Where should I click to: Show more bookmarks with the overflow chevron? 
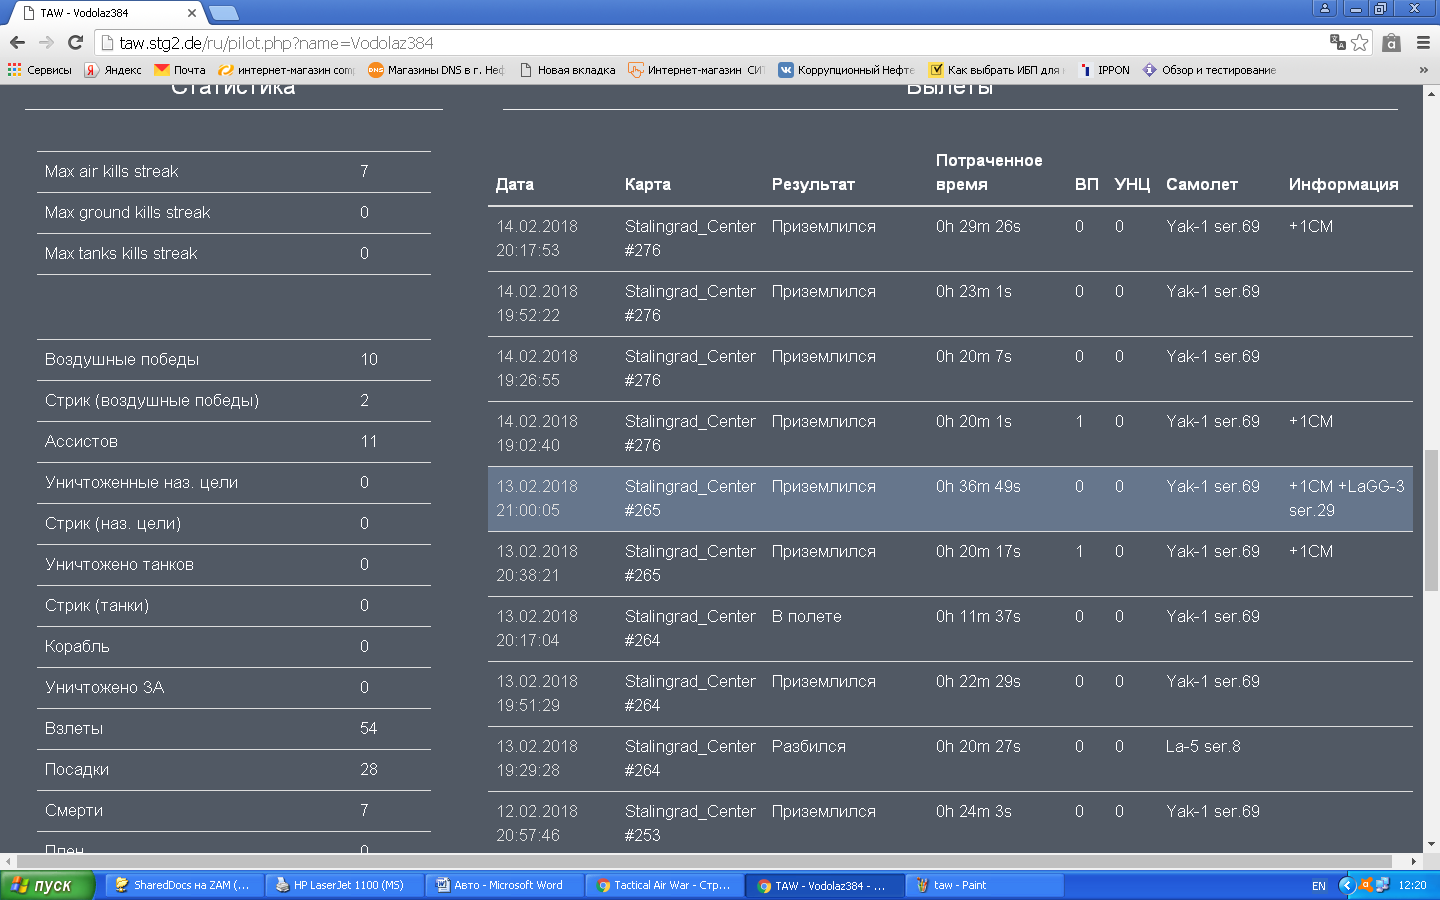(x=1423, y=70)
